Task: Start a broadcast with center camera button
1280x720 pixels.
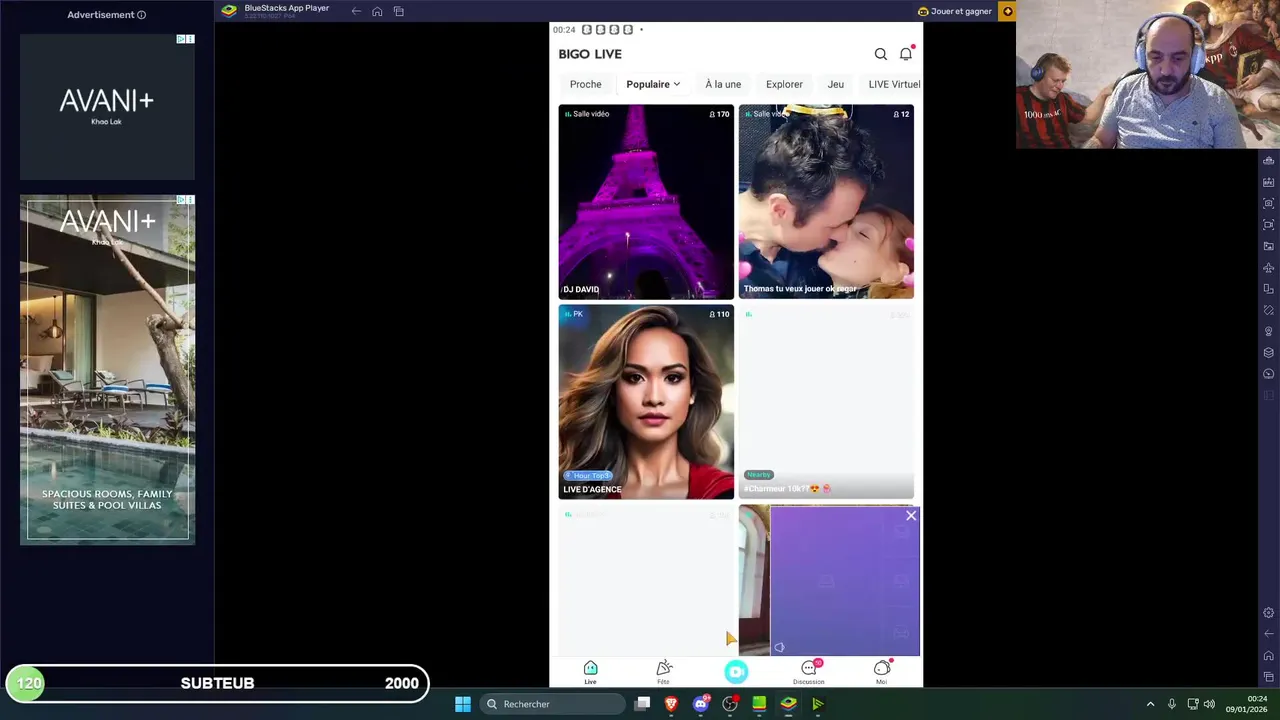Action: pyautogui.click(x=736, y=672)
